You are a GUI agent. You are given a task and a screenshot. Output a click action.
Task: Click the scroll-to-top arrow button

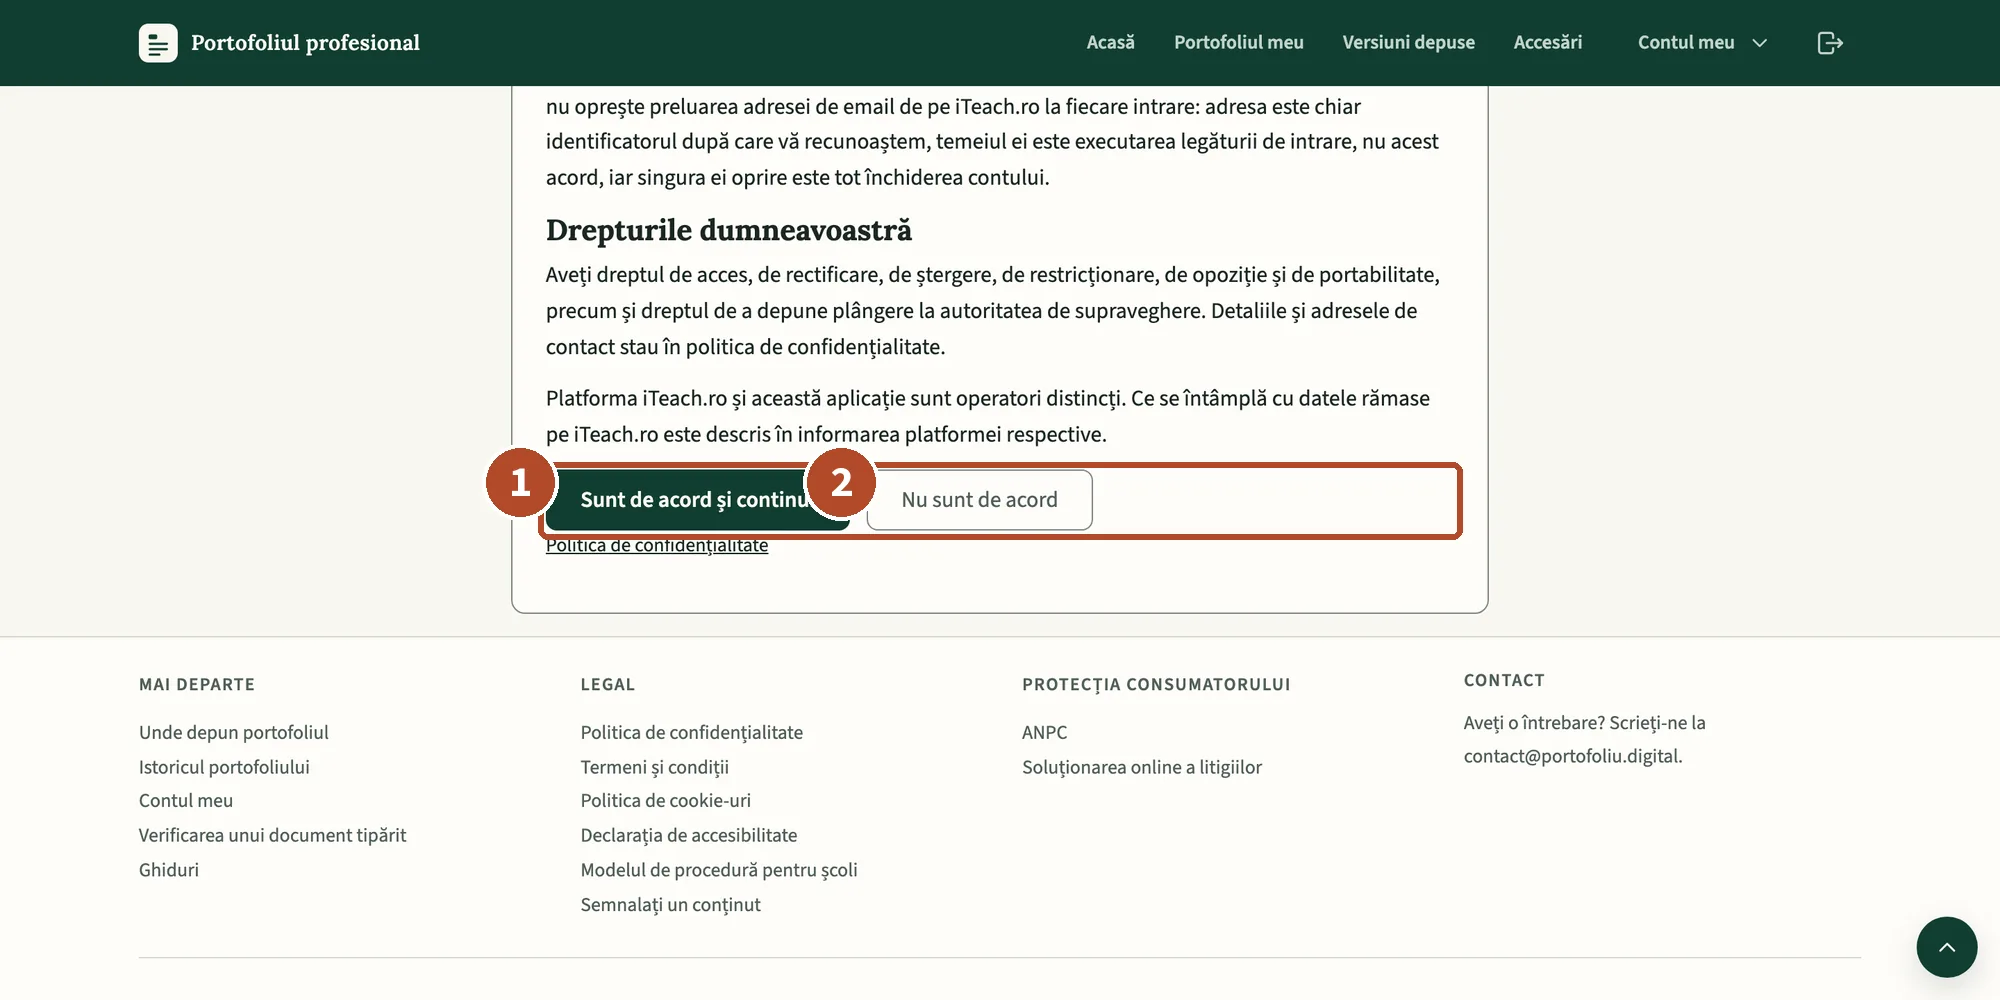1946,947
